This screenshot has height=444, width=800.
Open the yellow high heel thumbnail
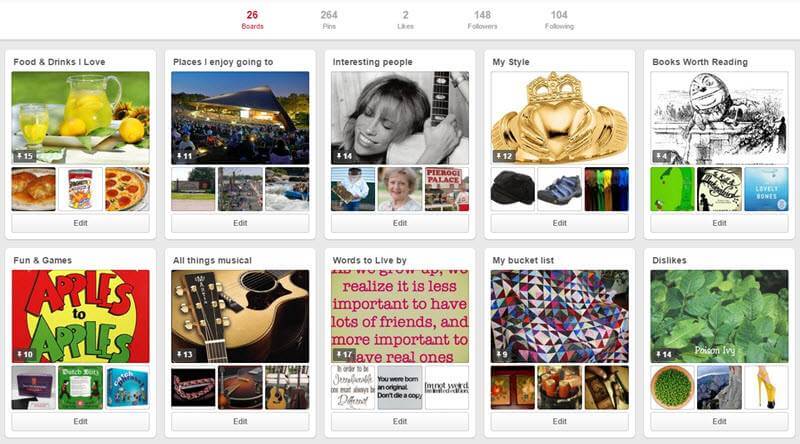[766, 387]
